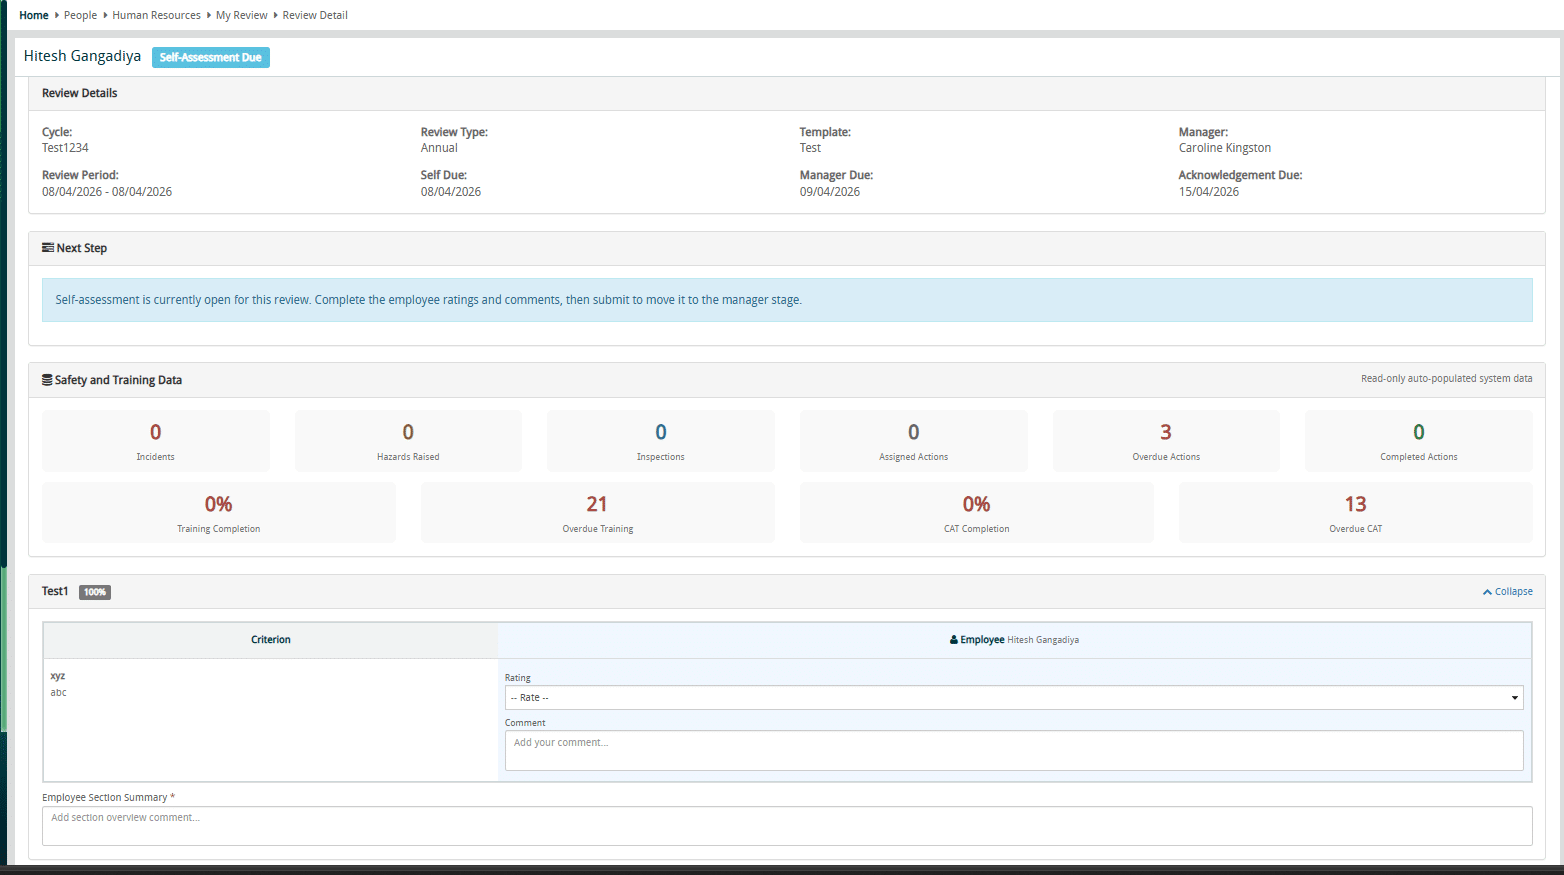
Task: Click the xyz criterion name
Action: tap(58, 676)
